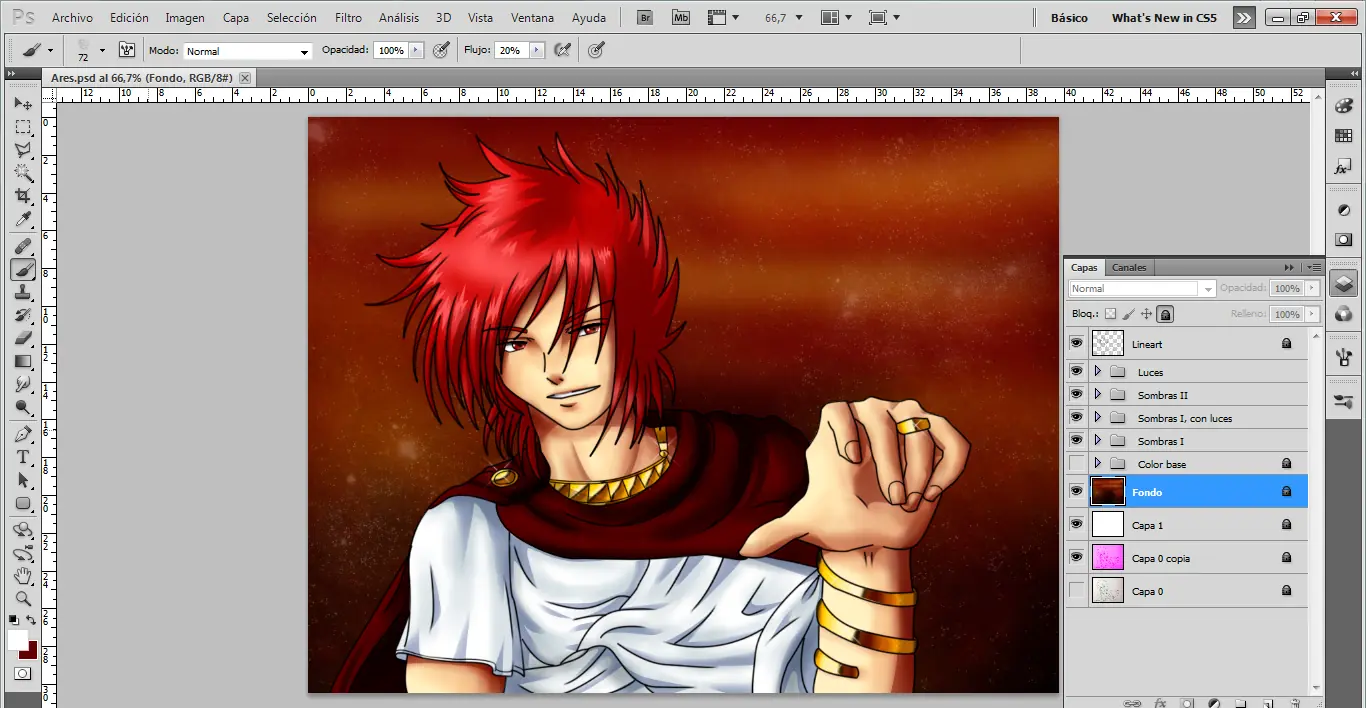
Task: Select the Brush tool in toolbox
Action: [23, 269]
